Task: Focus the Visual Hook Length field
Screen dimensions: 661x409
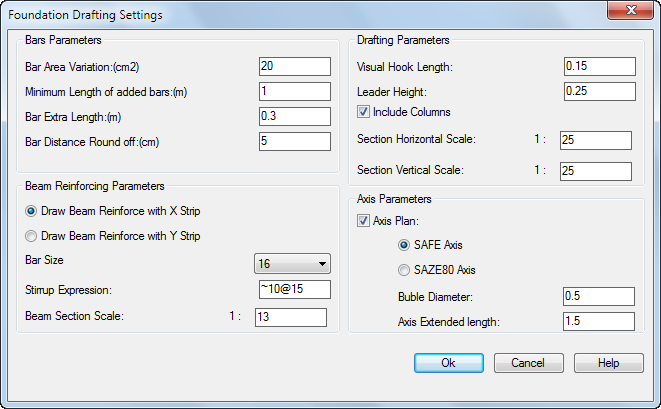Action: pos(600,66)
